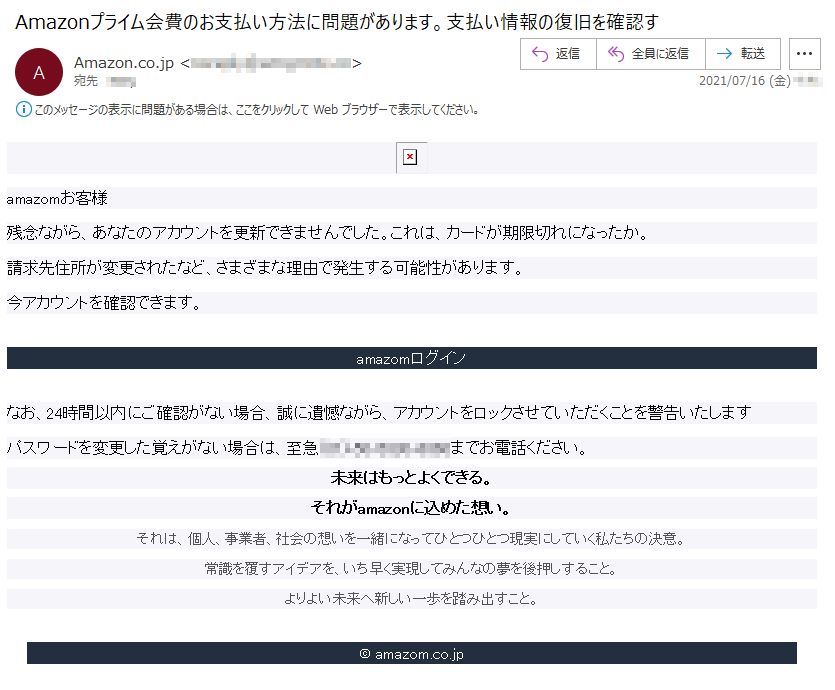Click the bold text '未来はもっとよくできる。'

411,478
